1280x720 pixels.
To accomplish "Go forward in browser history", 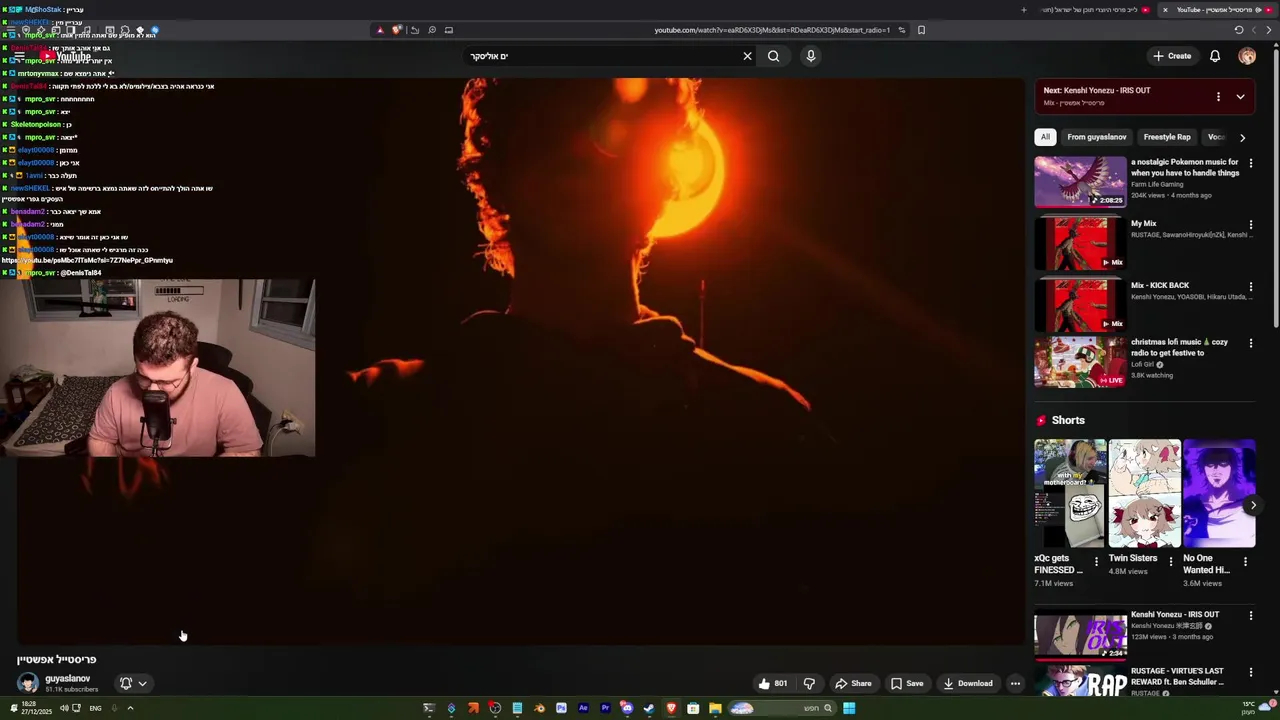I will (x=1254, y=30).
